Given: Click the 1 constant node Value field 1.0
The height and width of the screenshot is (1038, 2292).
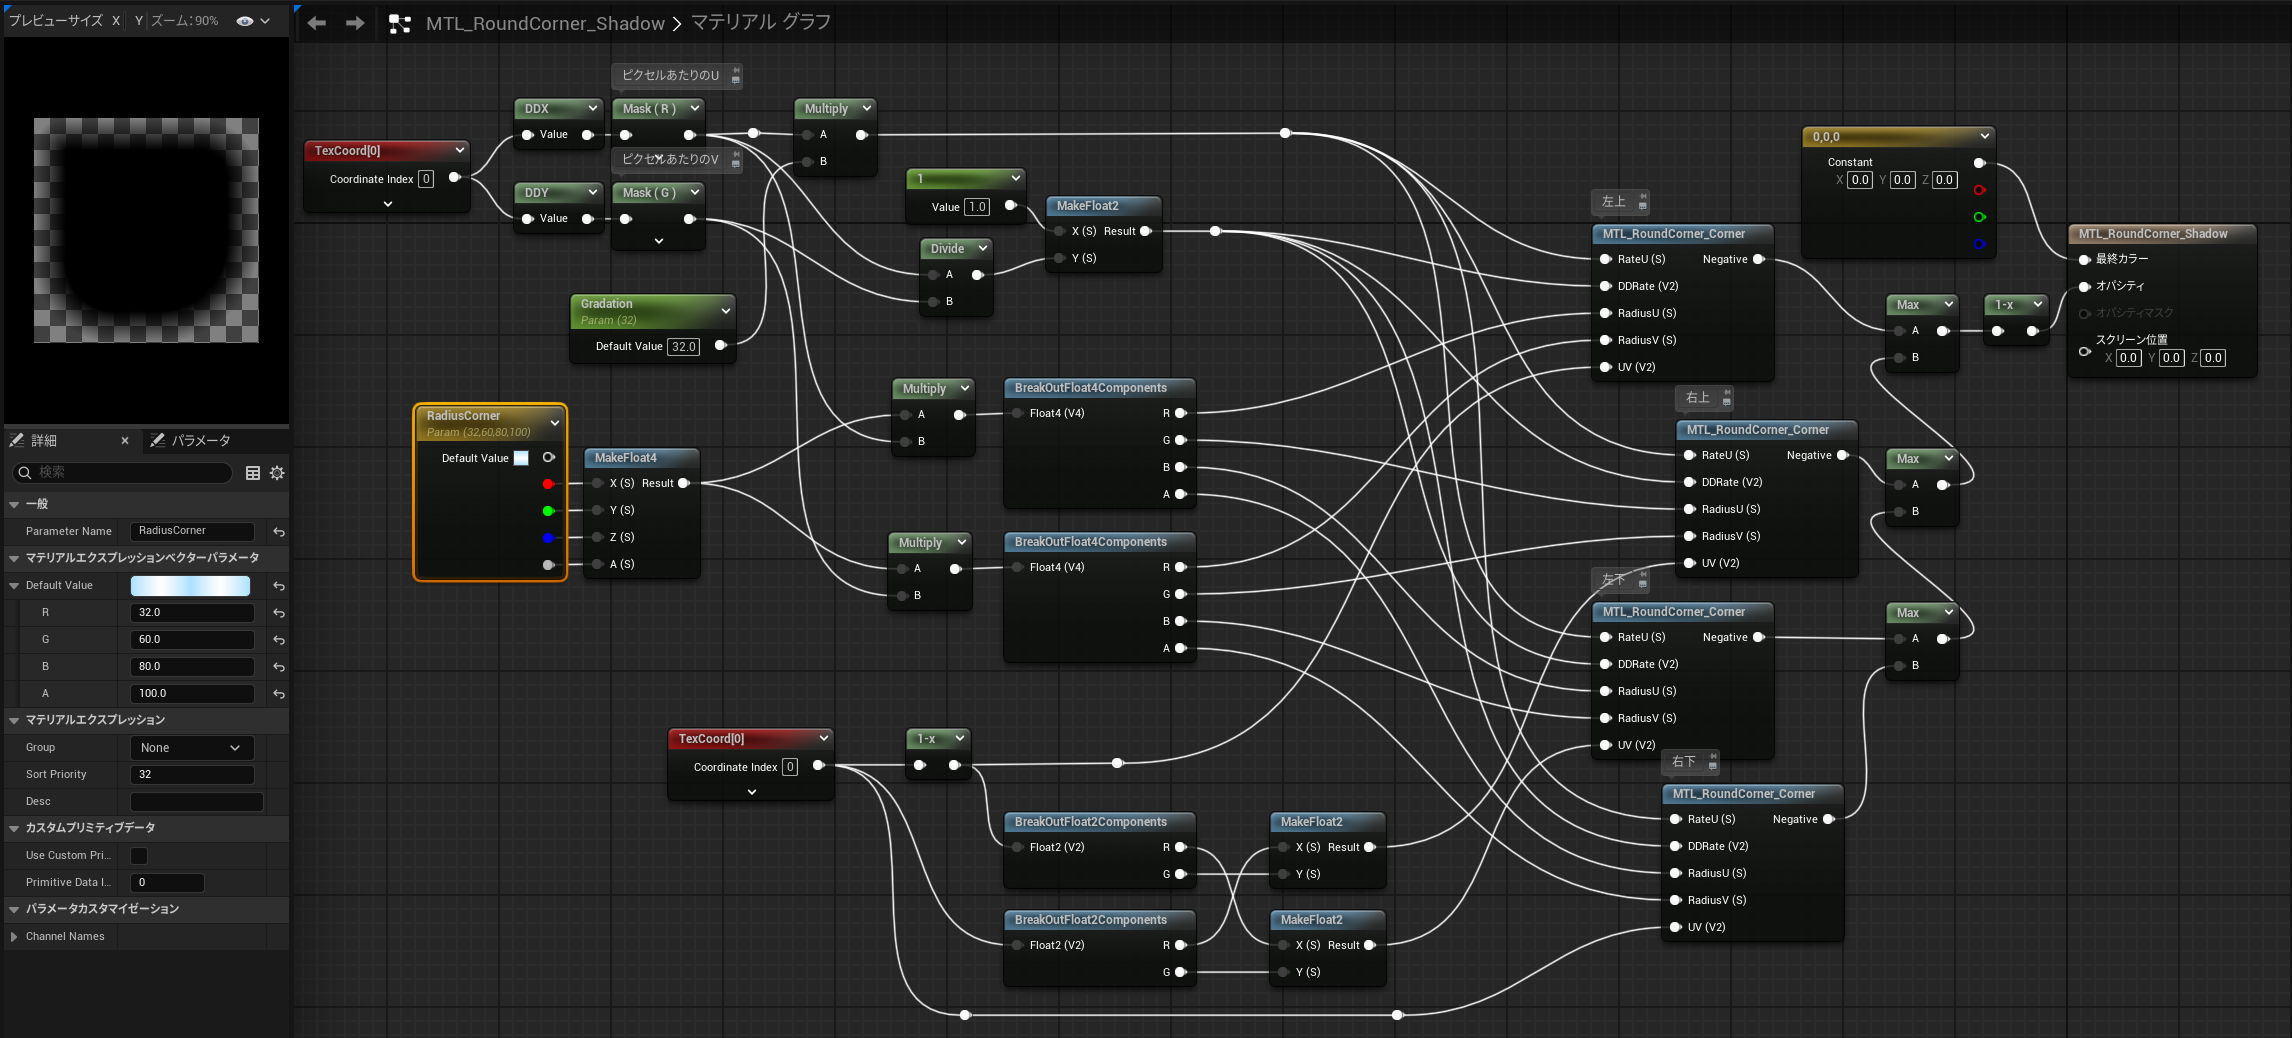Looking at the screenshot, I should (x=977, y=207).
